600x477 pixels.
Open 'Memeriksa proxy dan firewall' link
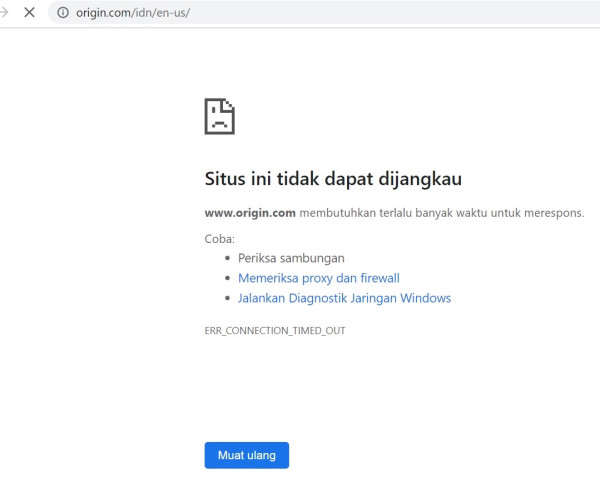(319, 278)
